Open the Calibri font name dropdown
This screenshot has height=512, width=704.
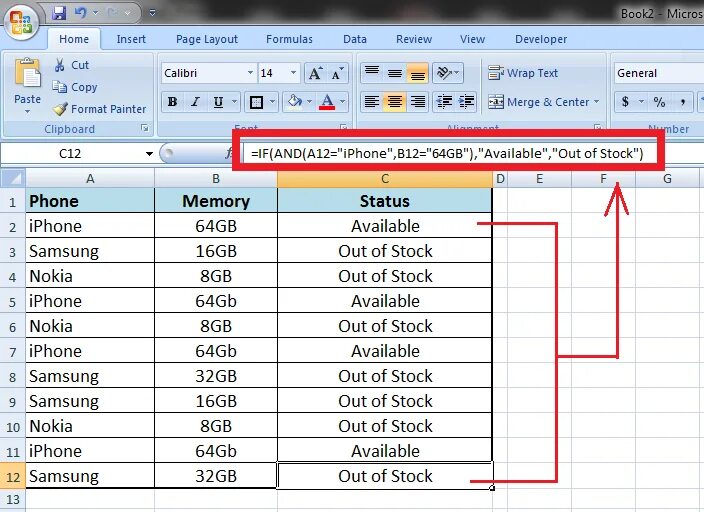pyautogui.click(x=250, y=73)
